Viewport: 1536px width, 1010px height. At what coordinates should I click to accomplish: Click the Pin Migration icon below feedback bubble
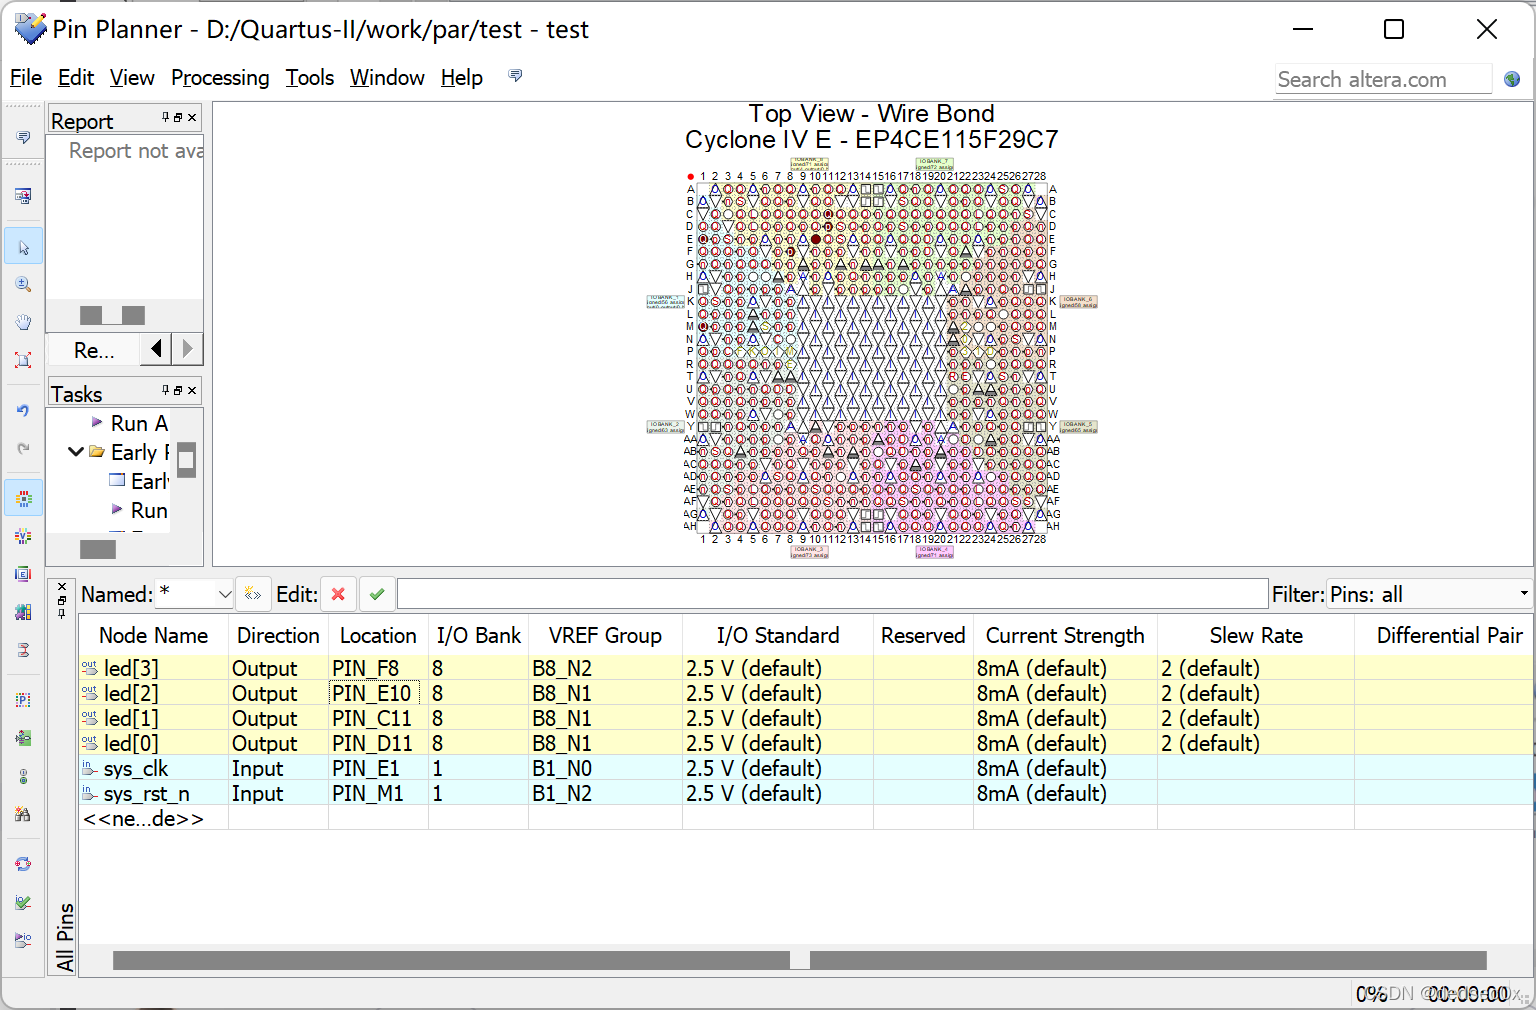click(23, 196)
